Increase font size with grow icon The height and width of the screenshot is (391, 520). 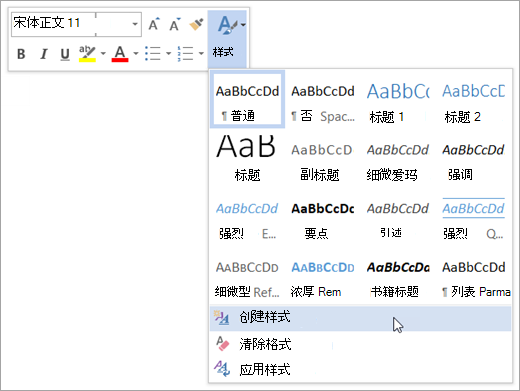(154, 24)
